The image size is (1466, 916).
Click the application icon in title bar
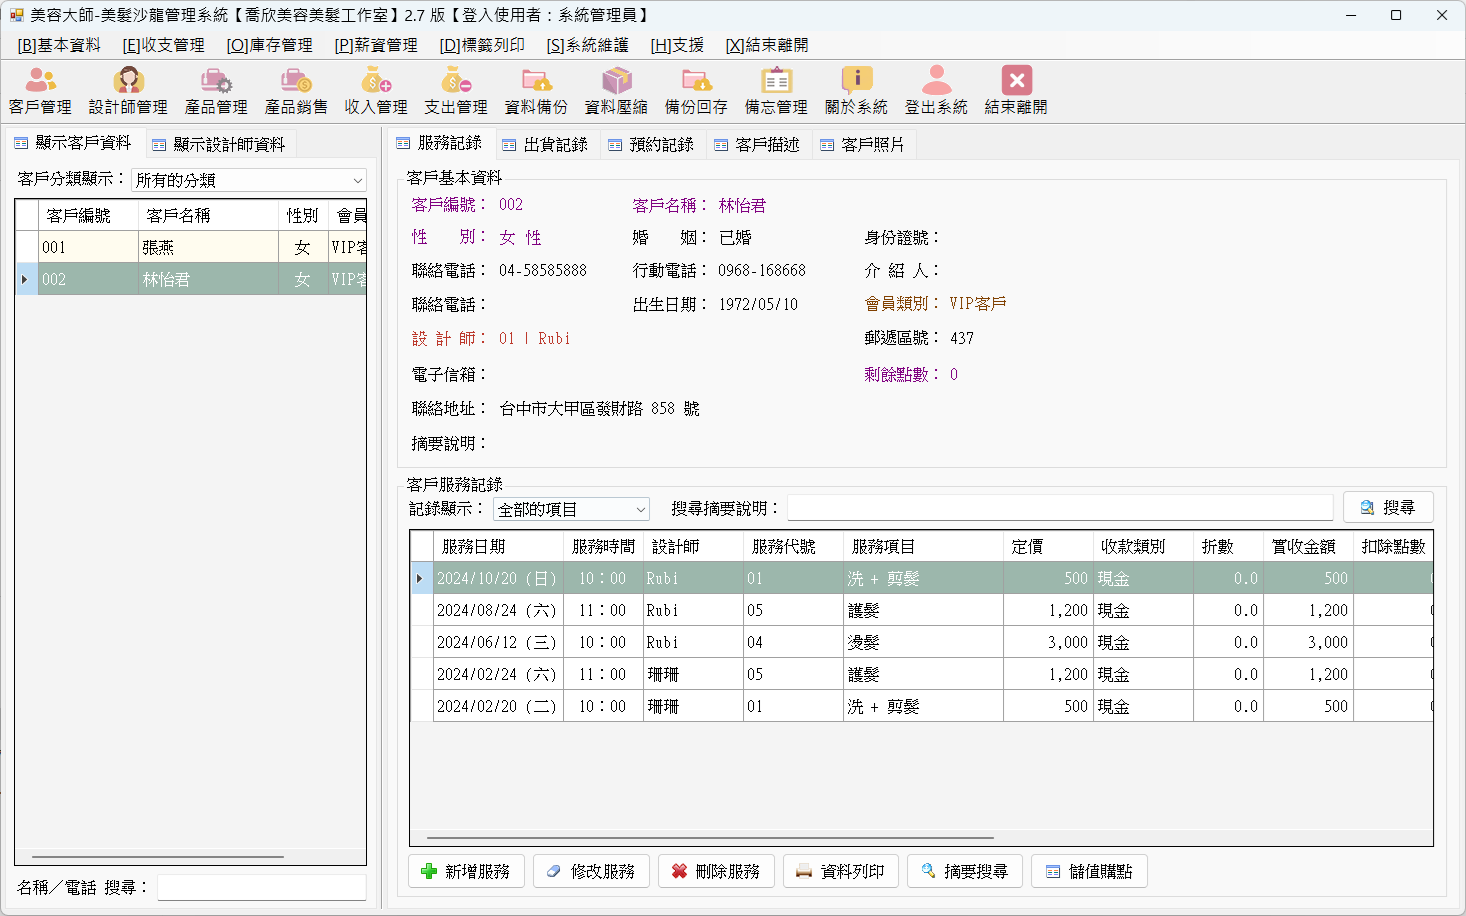pyautogui.click(x=16, y=15)
